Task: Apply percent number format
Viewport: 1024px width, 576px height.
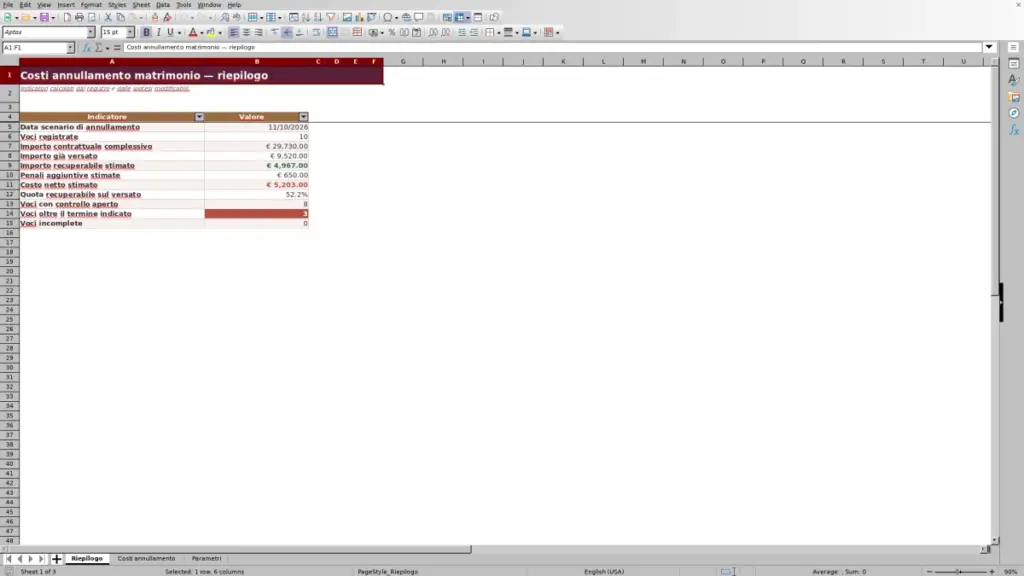Action: pyautogui.click(x=392, y=33)
